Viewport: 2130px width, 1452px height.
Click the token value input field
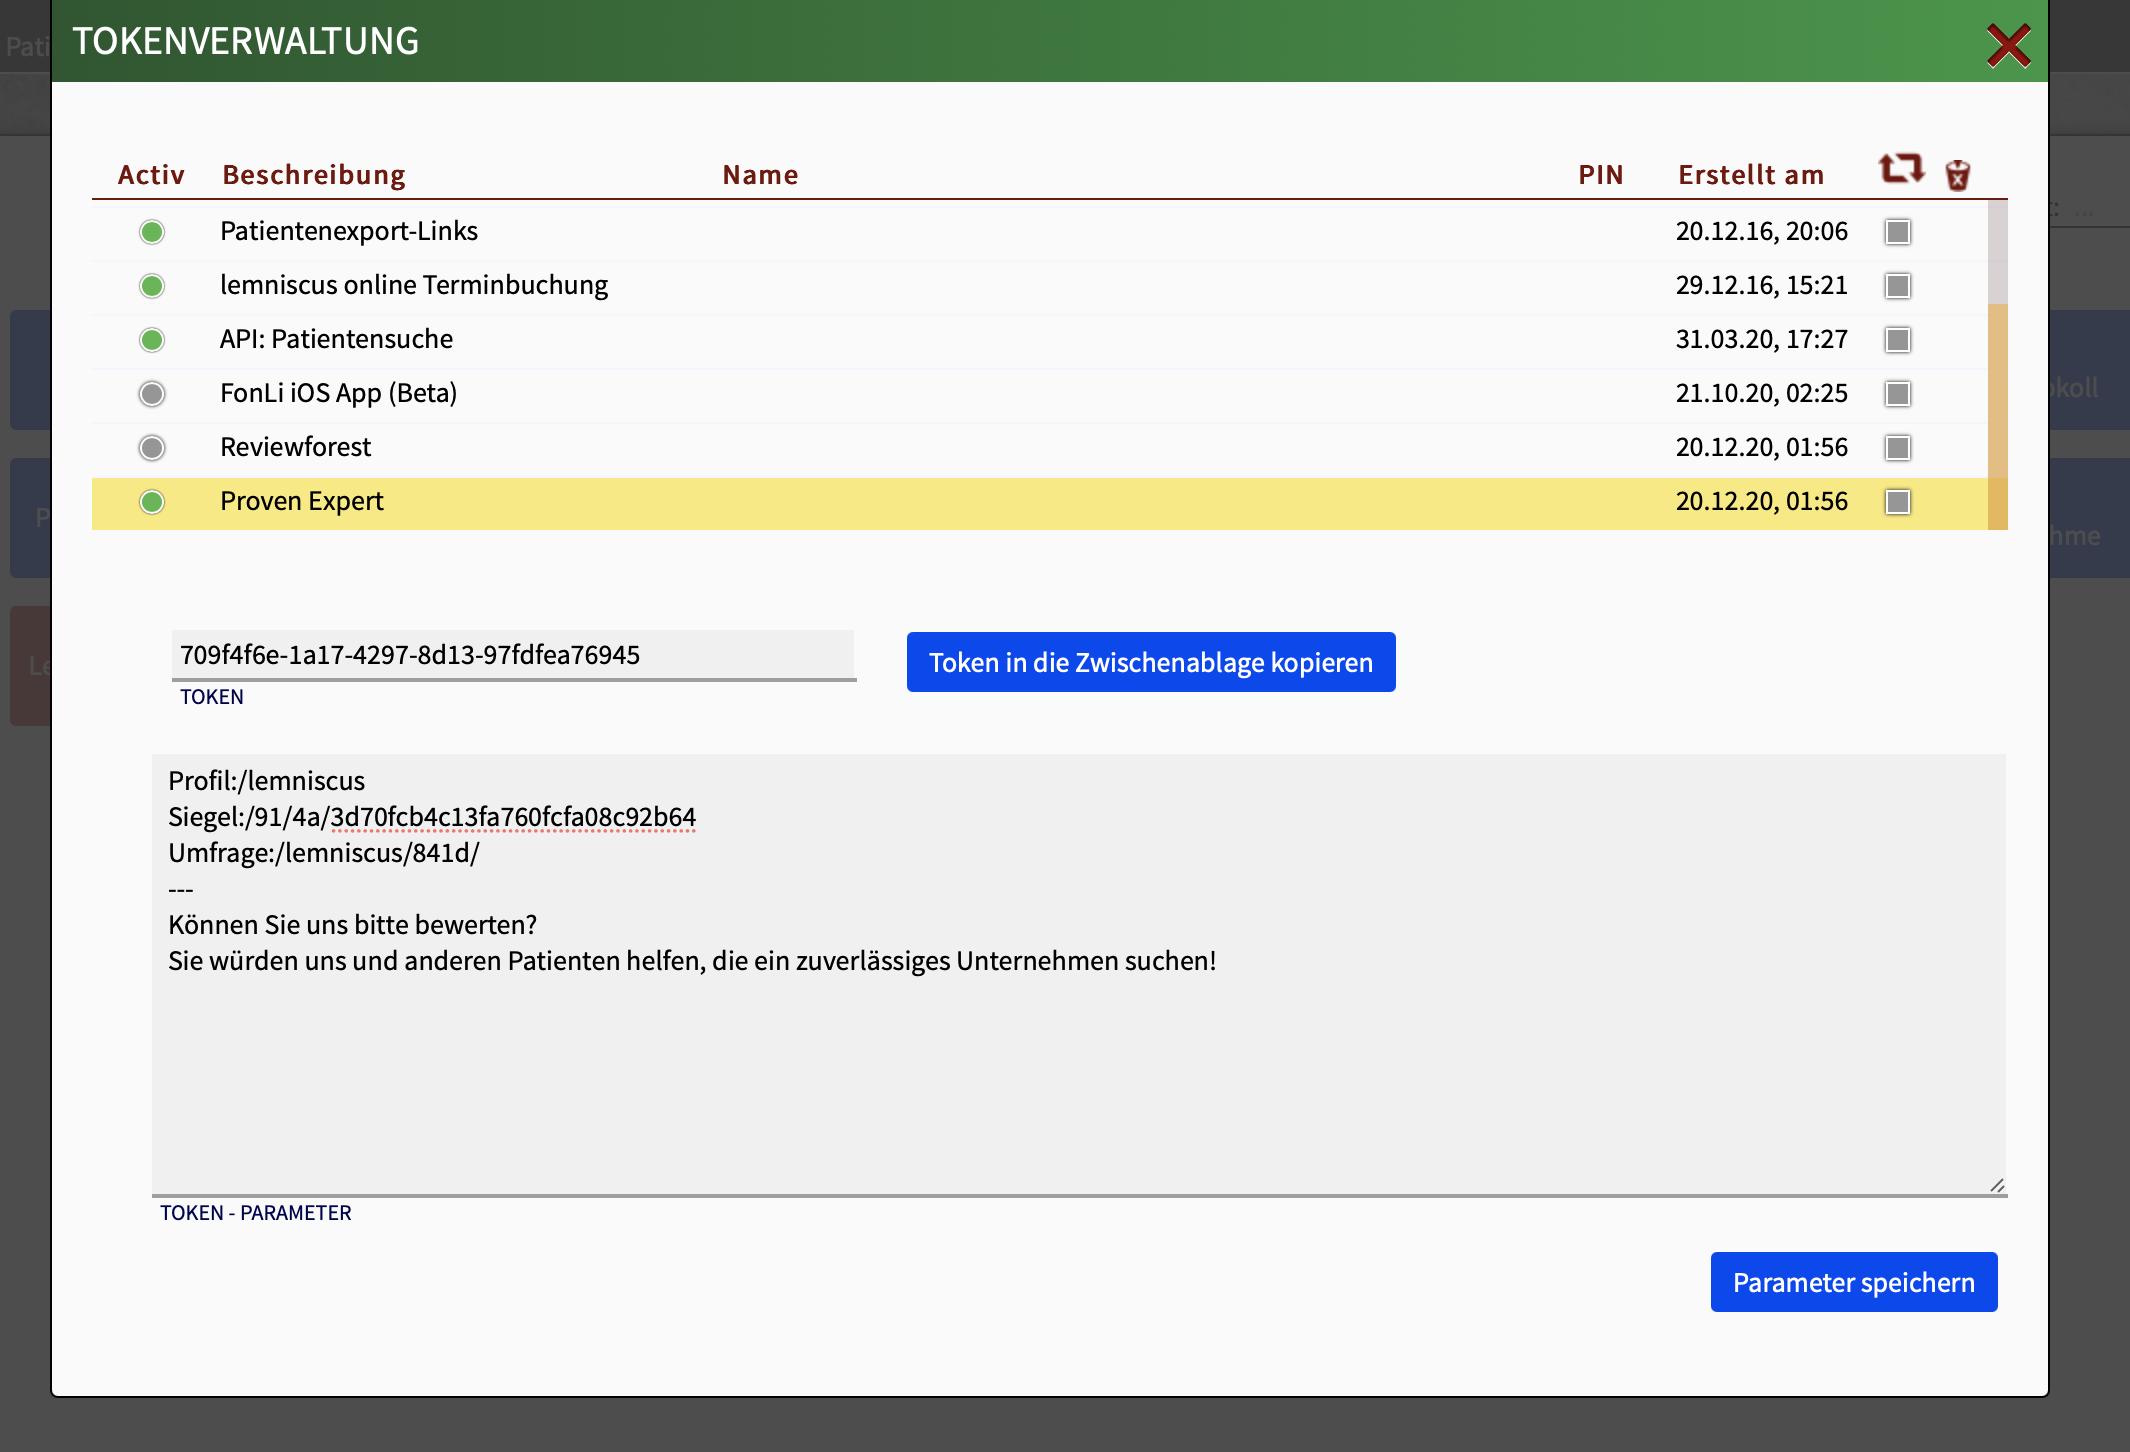(513, 655)
